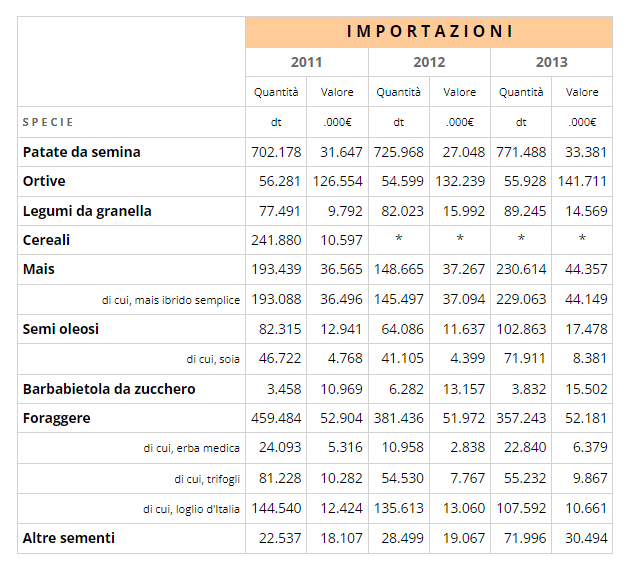
Task: Click the Altre sementi row label
Action: (x=69, y=538)
